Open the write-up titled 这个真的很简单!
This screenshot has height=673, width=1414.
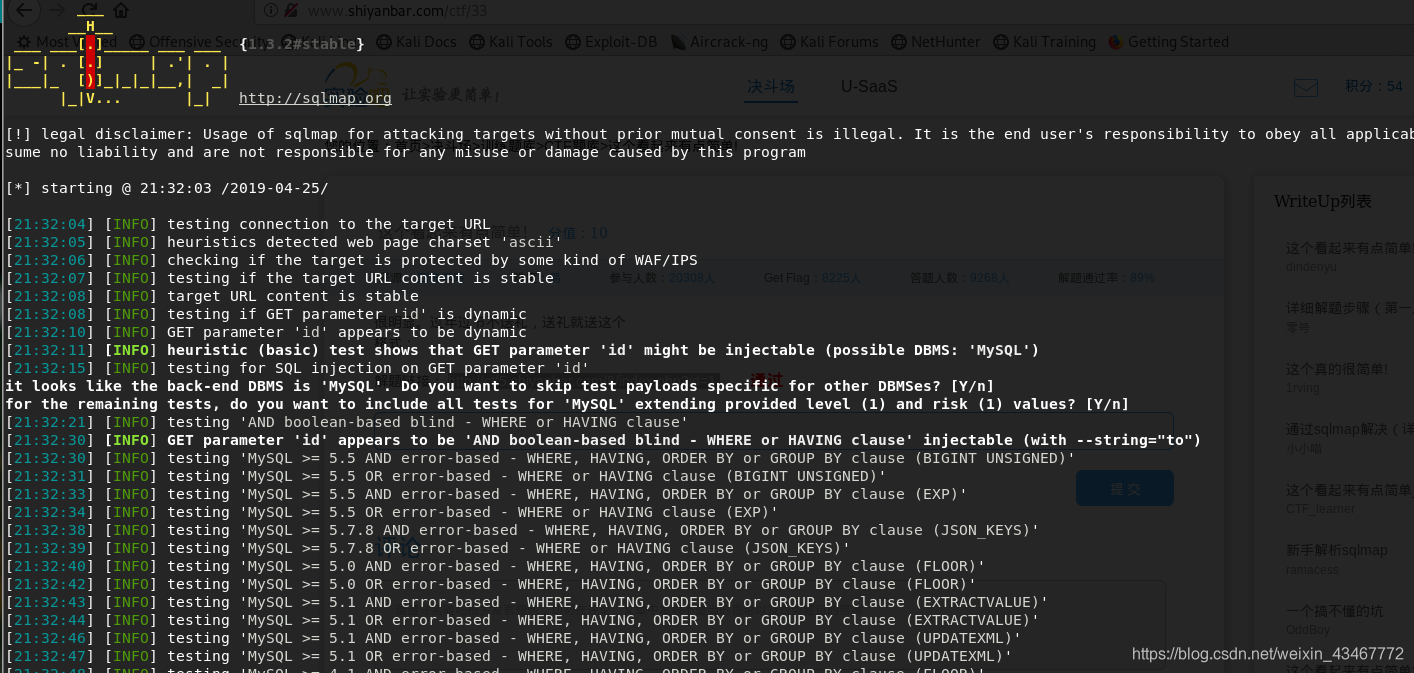tap(1336, 369)
